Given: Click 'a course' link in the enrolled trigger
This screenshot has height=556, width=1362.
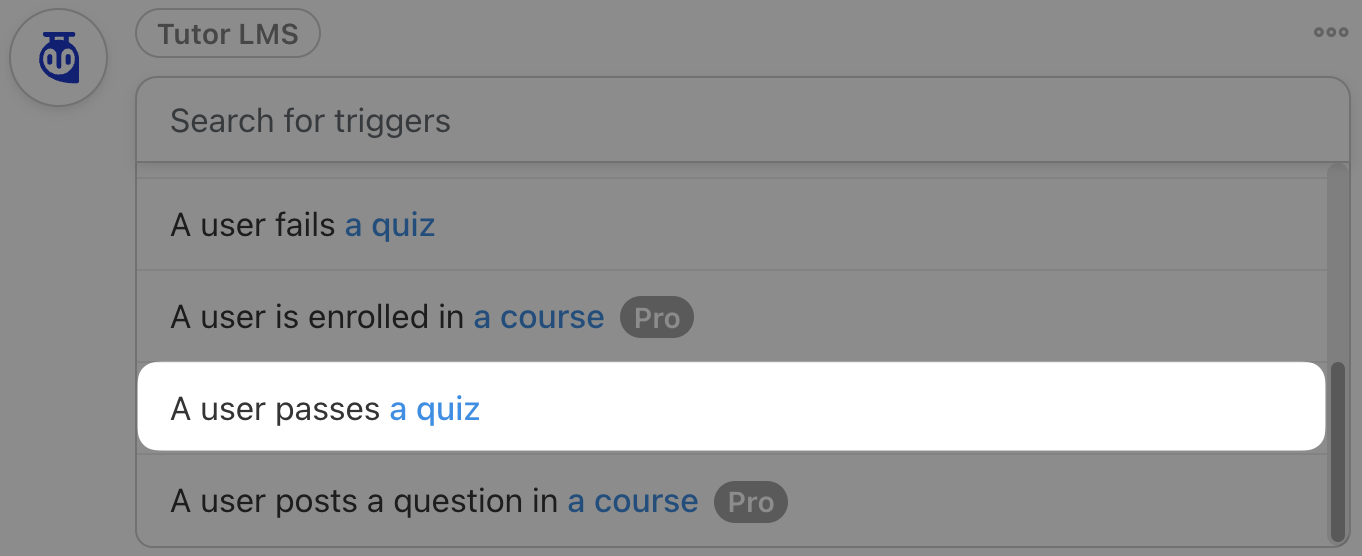Looking at the screenshot, I should tap(539, 318).
